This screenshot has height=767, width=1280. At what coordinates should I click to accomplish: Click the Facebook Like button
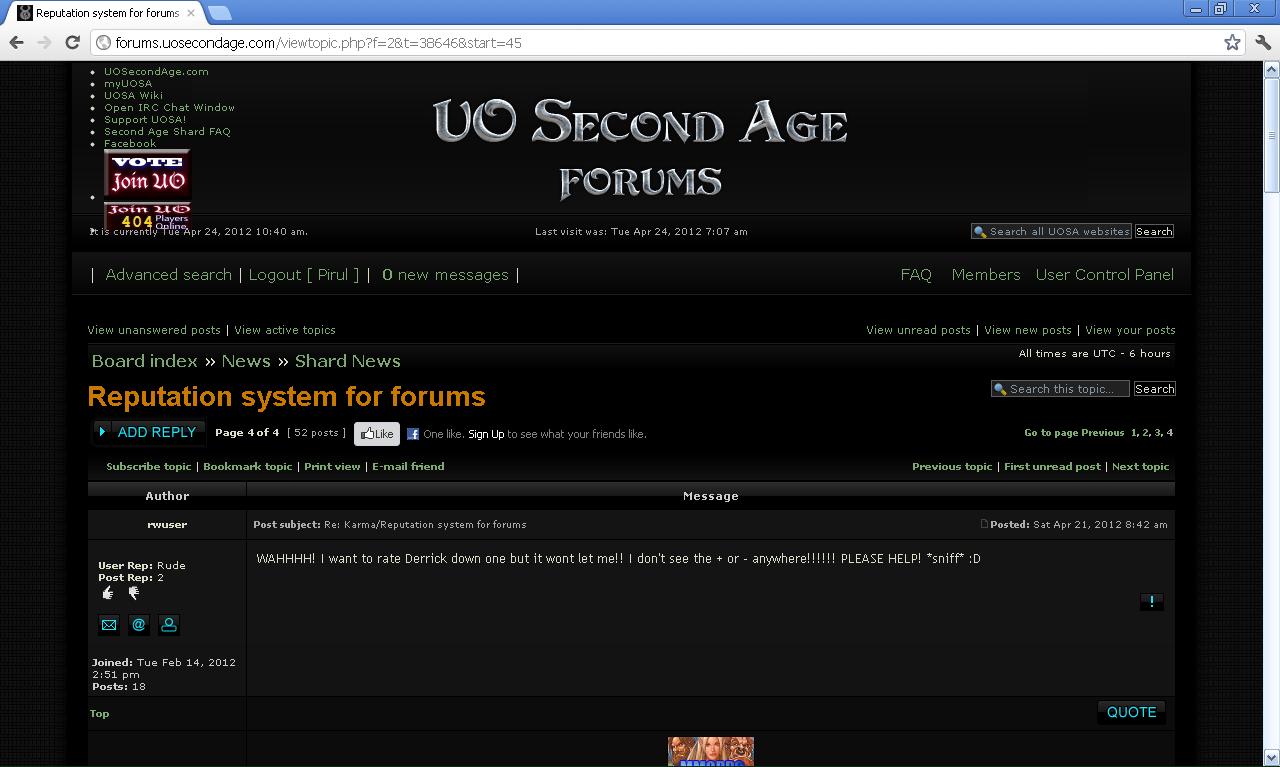pos(377,434)
